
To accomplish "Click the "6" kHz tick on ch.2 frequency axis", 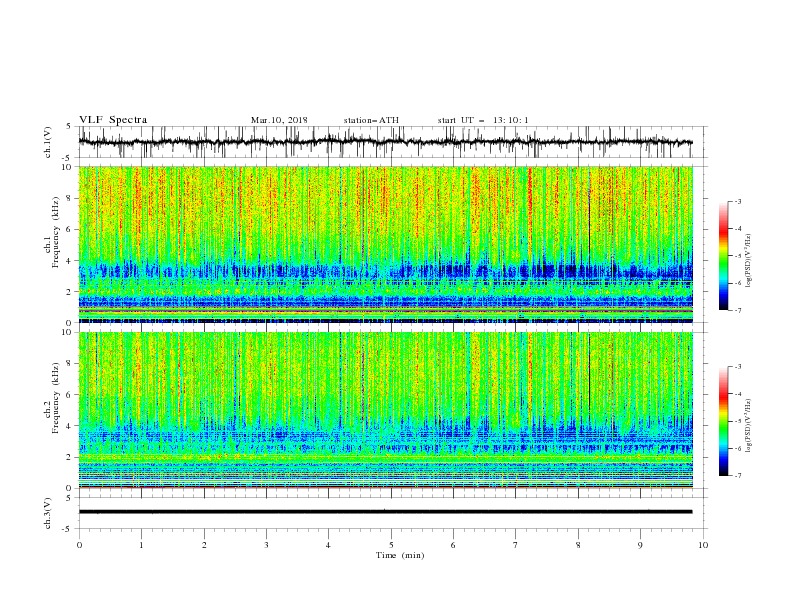I will (70, 395).
